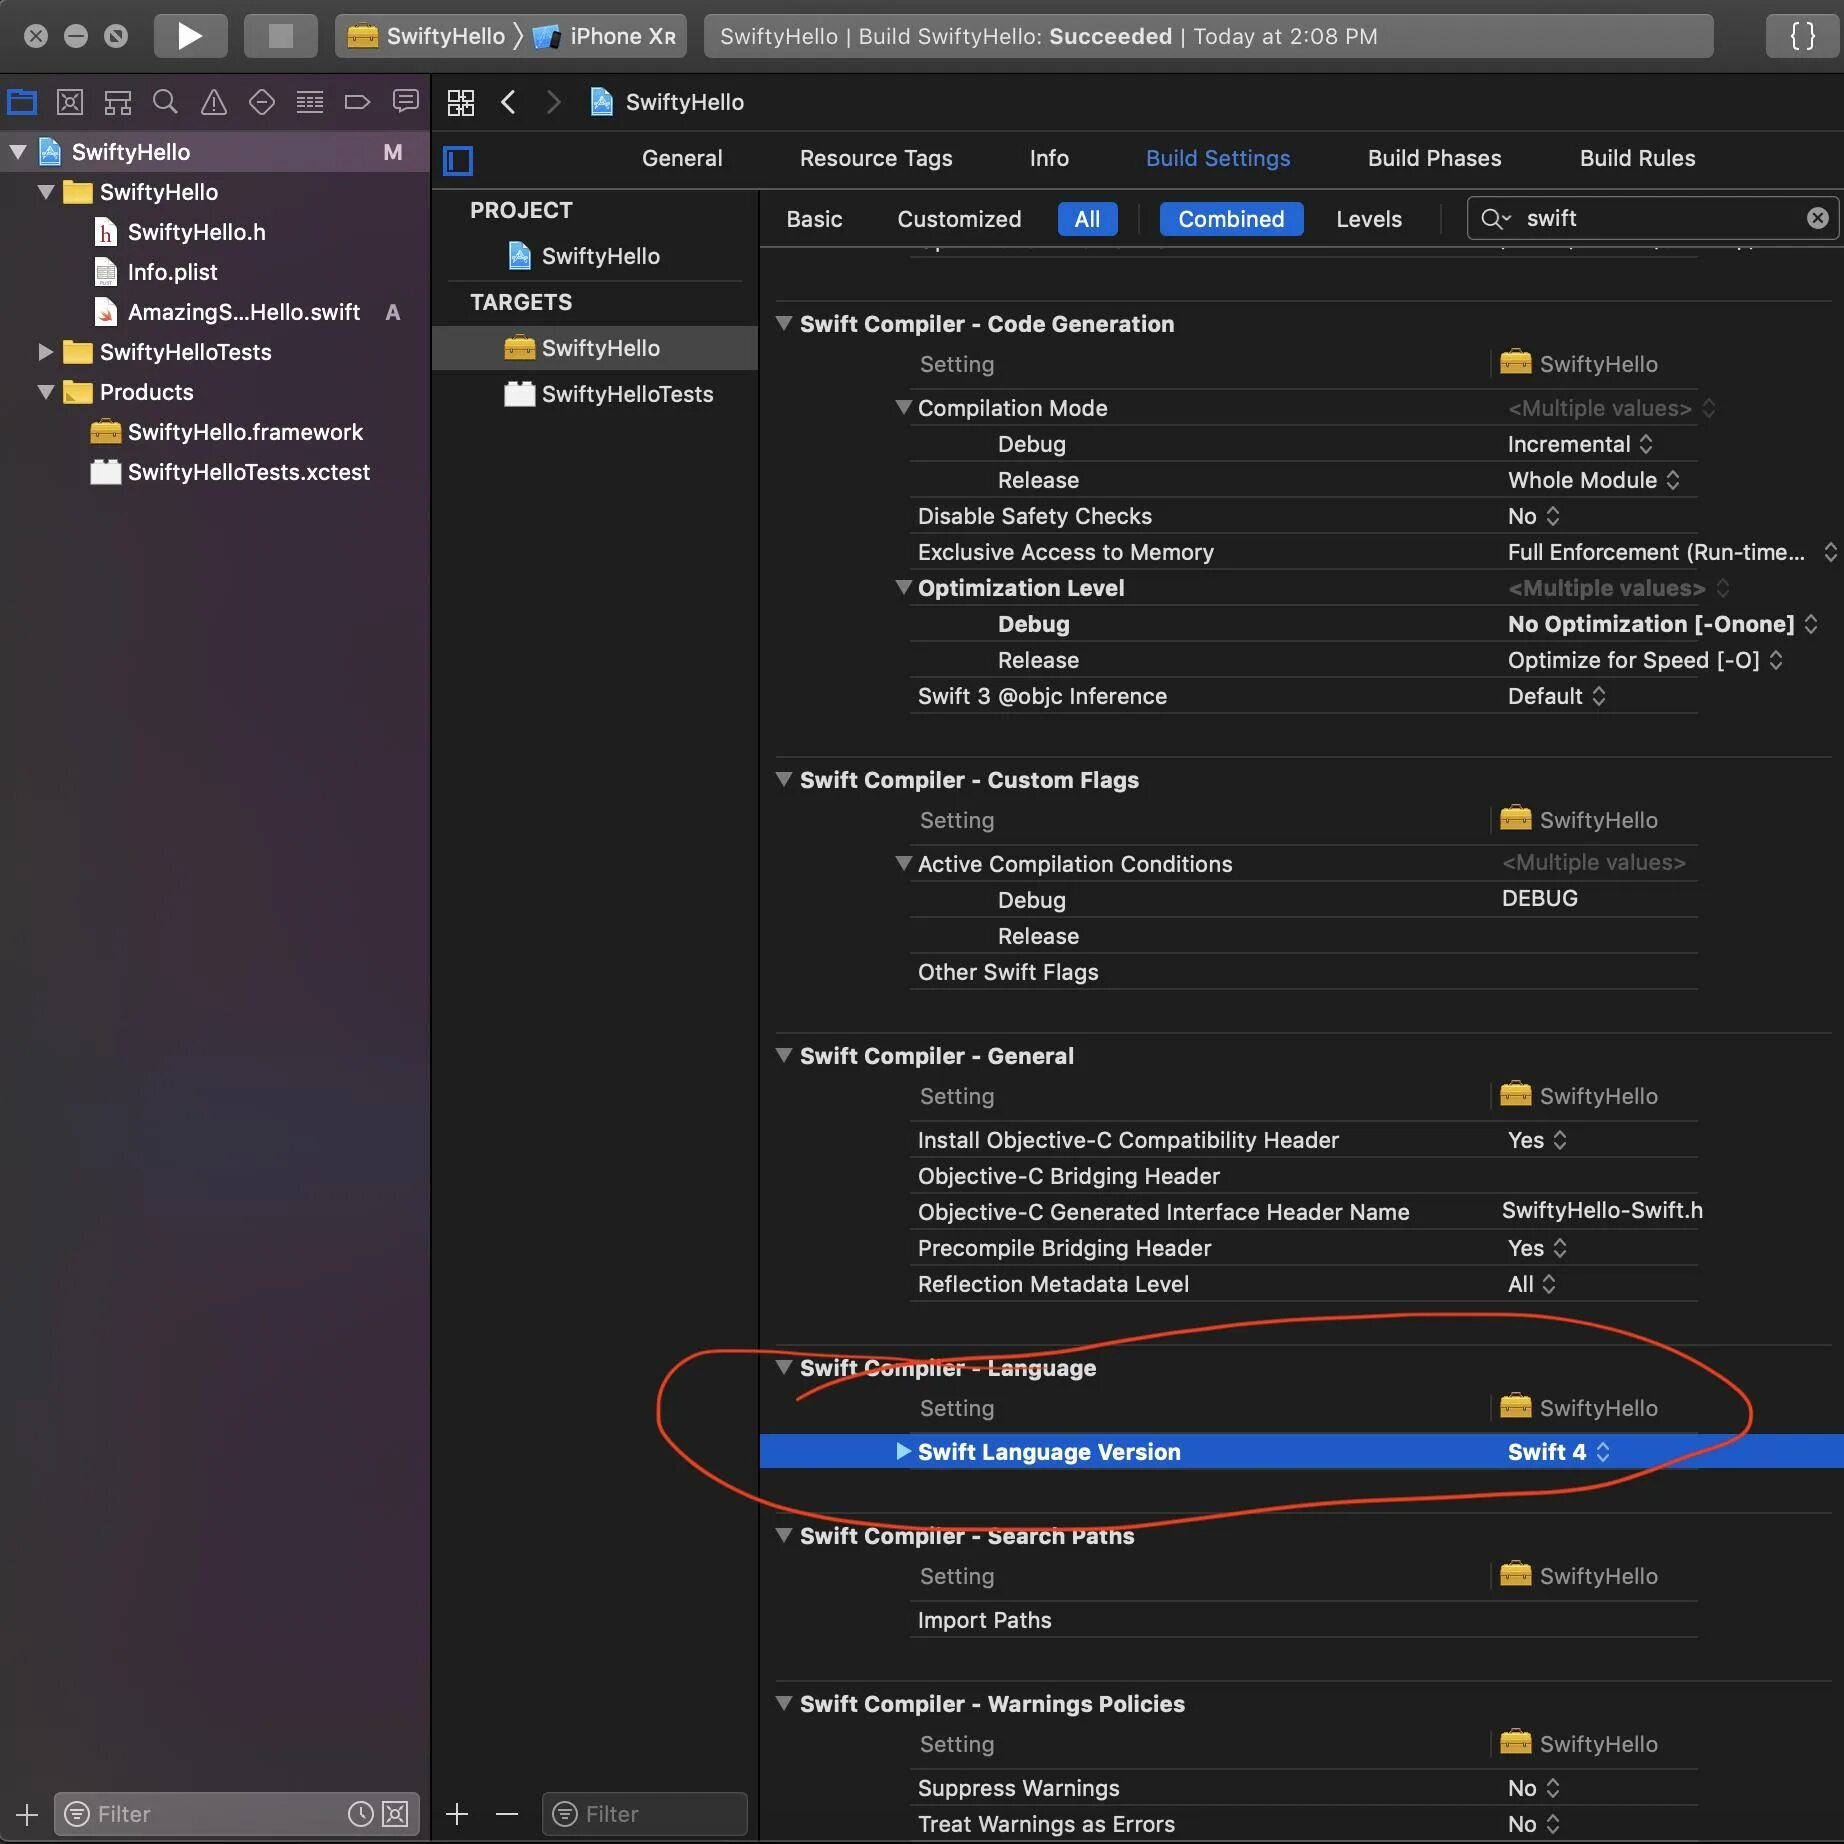Open the code review braces button

[1803, 37]
